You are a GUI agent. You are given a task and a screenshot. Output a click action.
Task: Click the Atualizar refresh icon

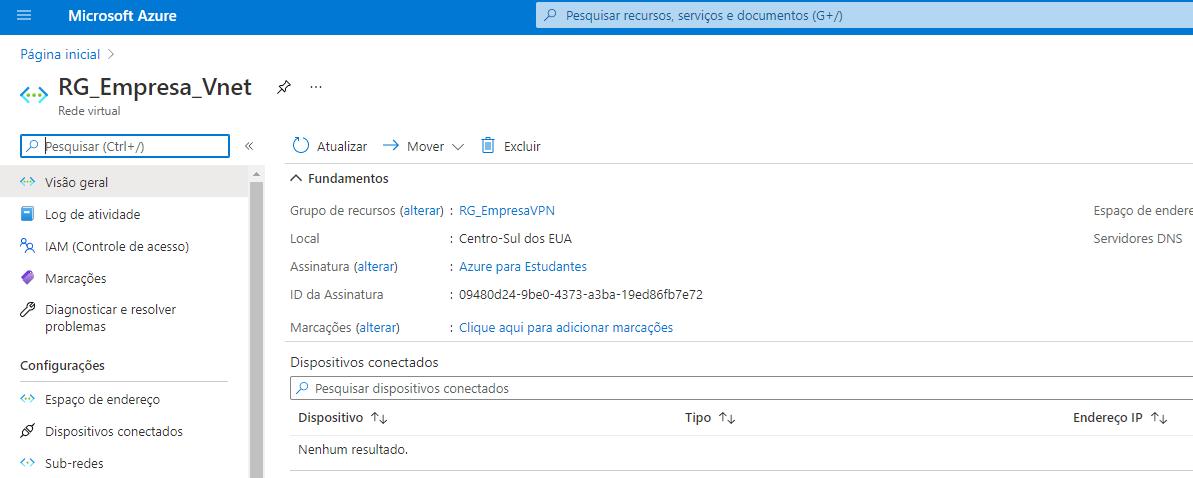[301, 145]
